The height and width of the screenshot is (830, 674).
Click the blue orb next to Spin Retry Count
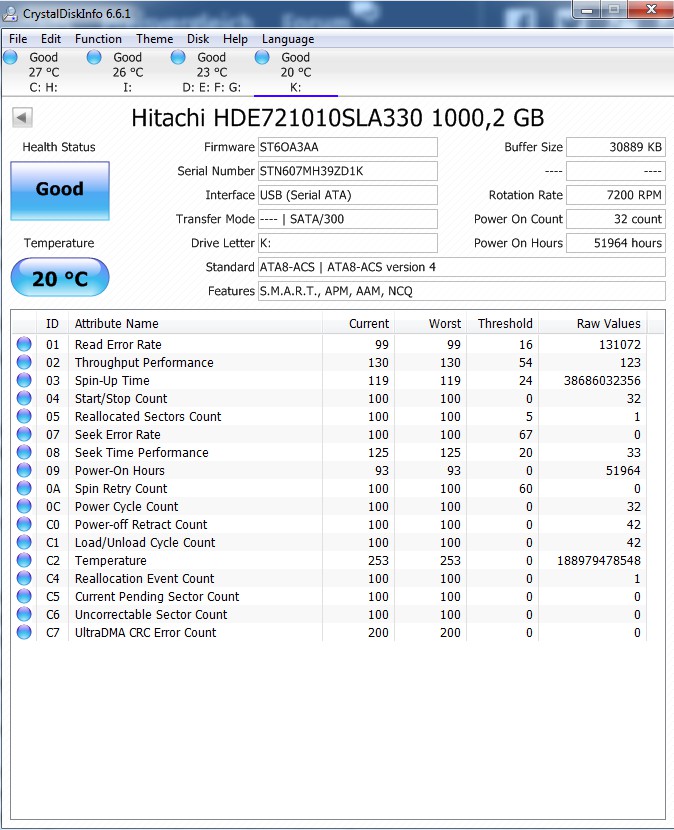[x=24, y=488]
